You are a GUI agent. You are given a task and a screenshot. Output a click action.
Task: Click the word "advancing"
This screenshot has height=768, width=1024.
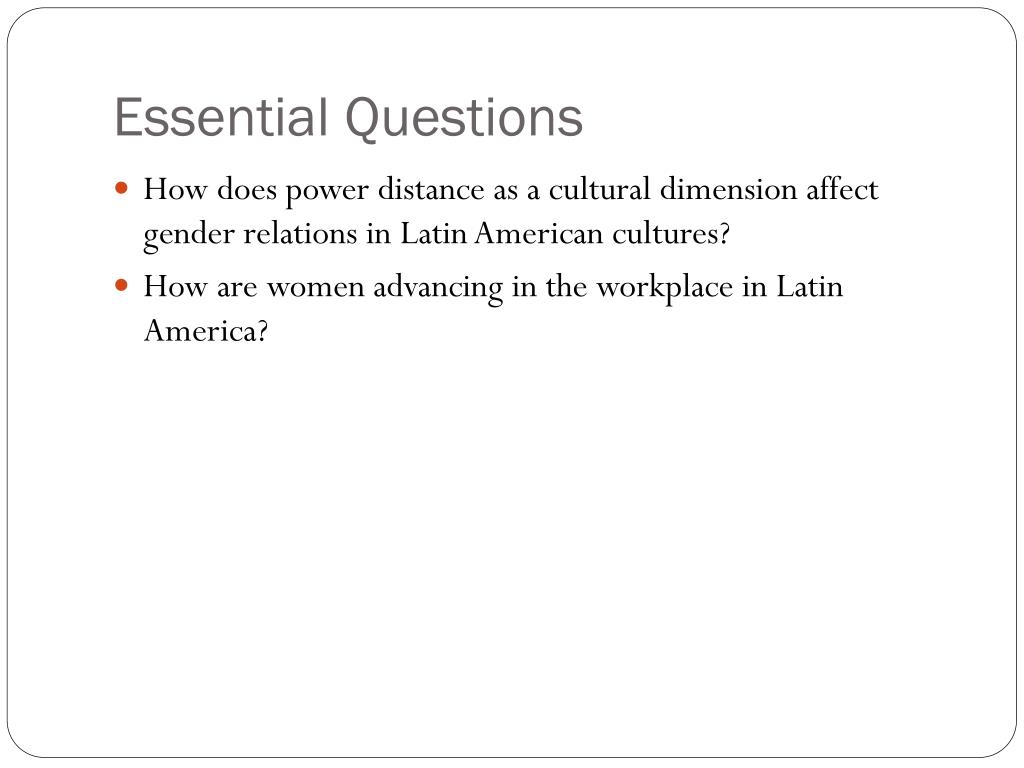(x=438, y=288)
